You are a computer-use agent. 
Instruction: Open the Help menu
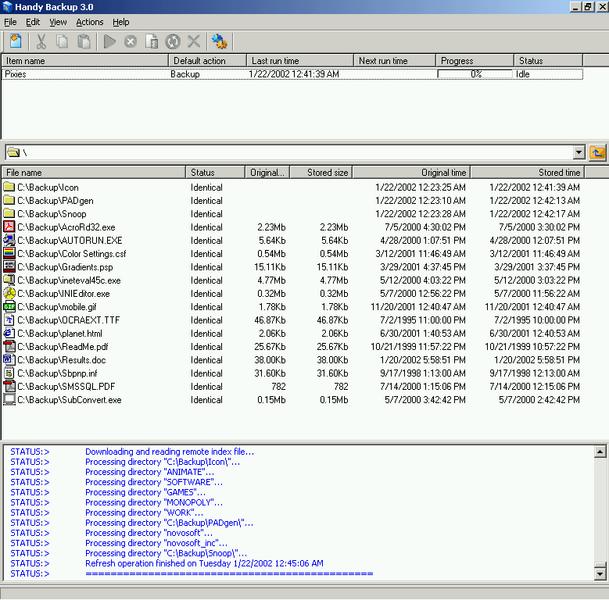[x=121, y=22]
